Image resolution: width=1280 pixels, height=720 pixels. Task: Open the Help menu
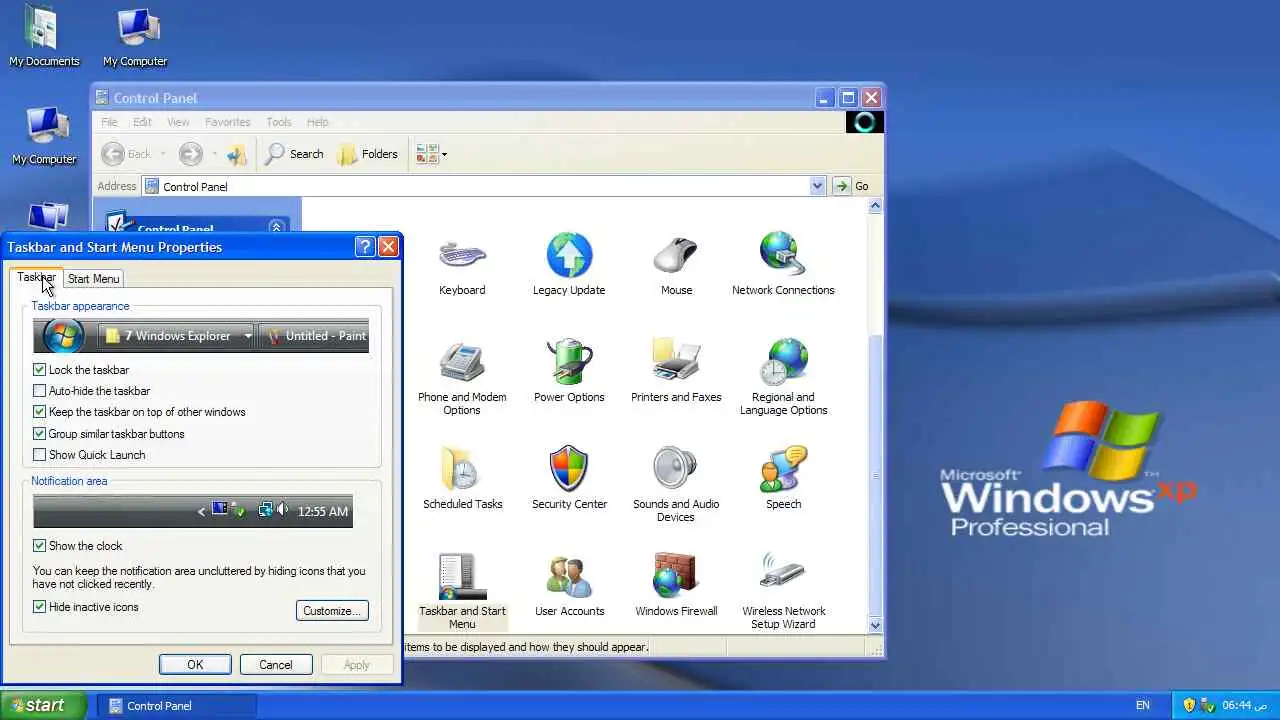pyautogui.click(x=318, y=122)
